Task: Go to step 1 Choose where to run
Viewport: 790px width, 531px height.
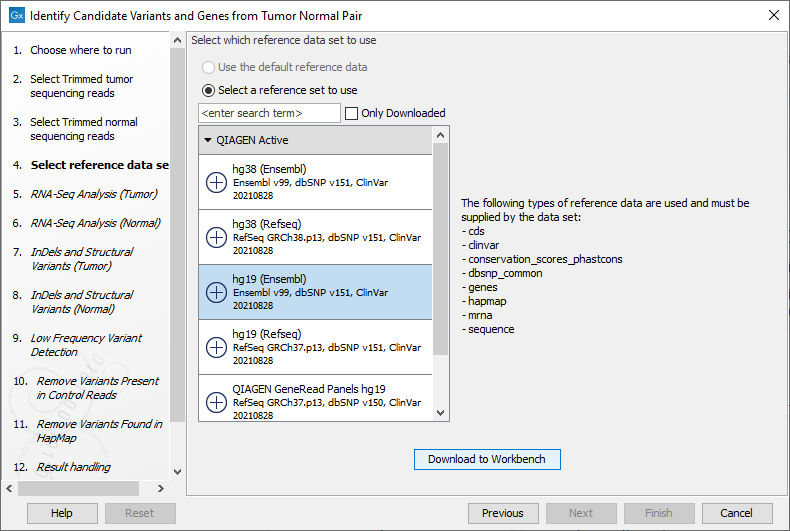Action: tap(81, 50)
